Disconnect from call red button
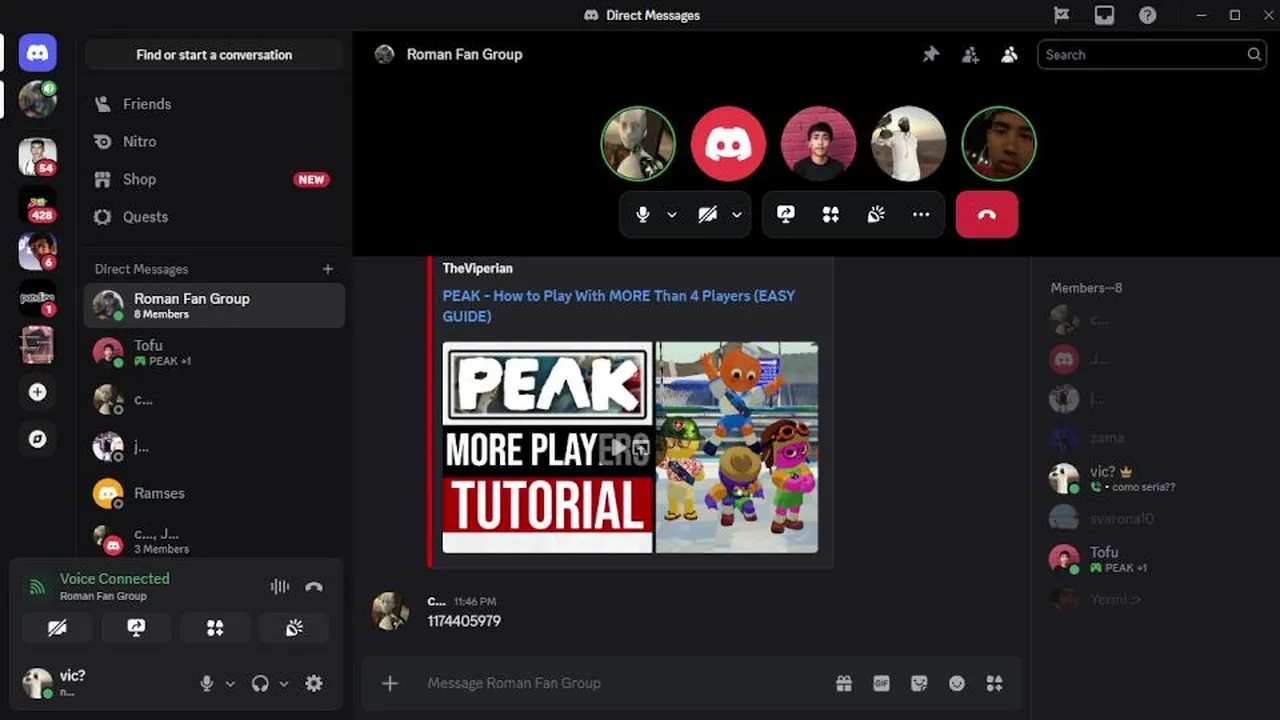Viewport: 1280px width, 720px height. pos(987,214)
